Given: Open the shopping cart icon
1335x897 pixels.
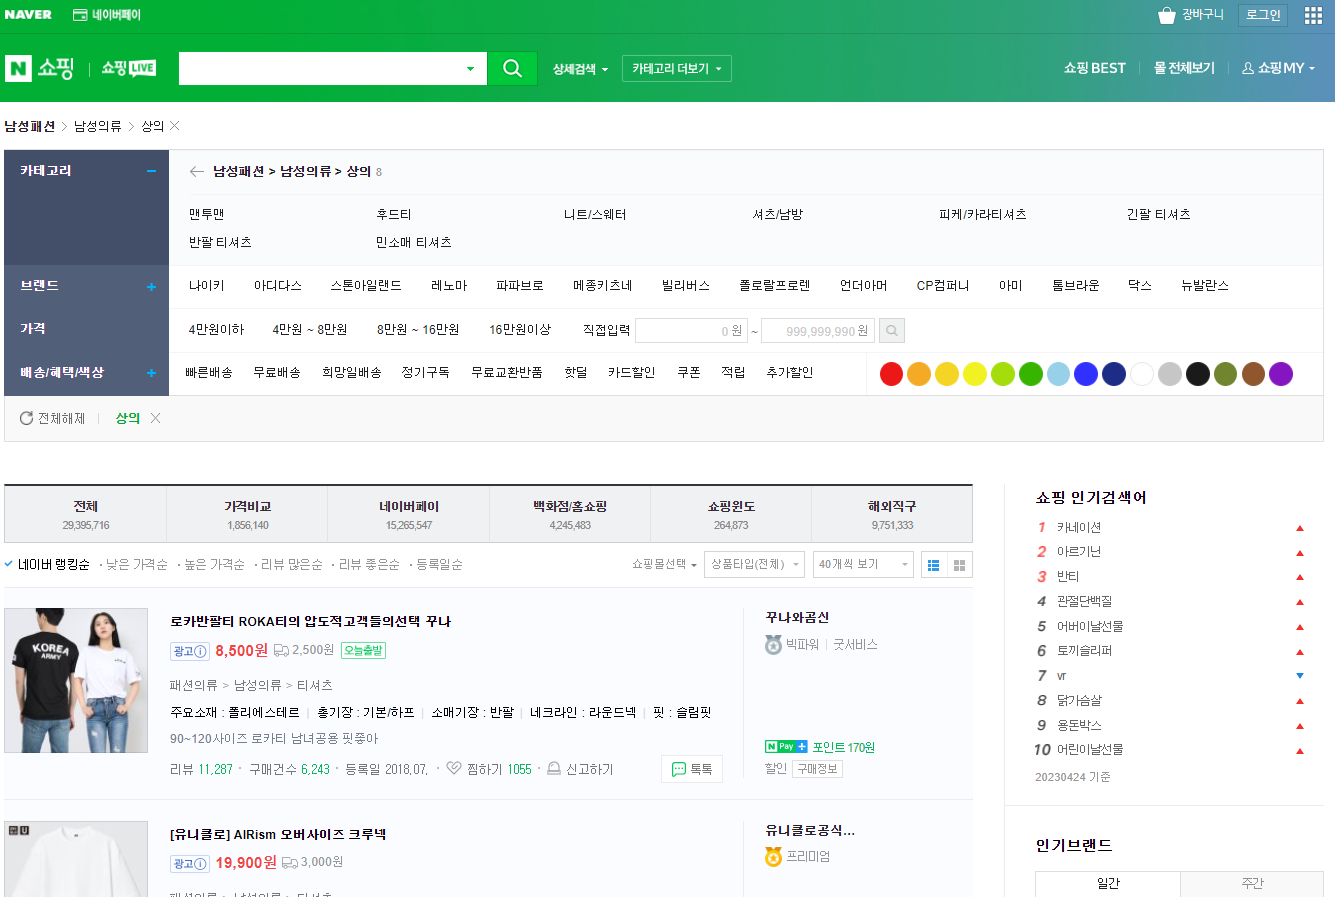Looking at the screenshot, I should pos(1166,15).
